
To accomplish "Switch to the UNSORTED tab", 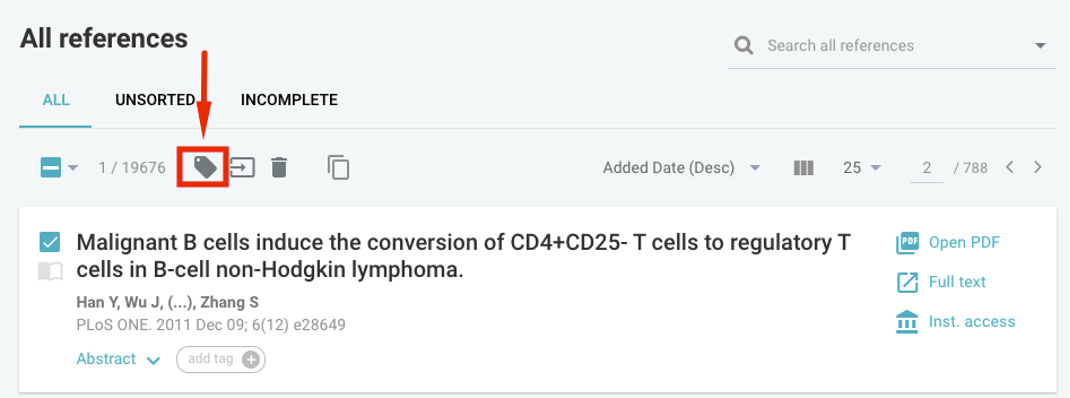I will [x=155, y=100].
